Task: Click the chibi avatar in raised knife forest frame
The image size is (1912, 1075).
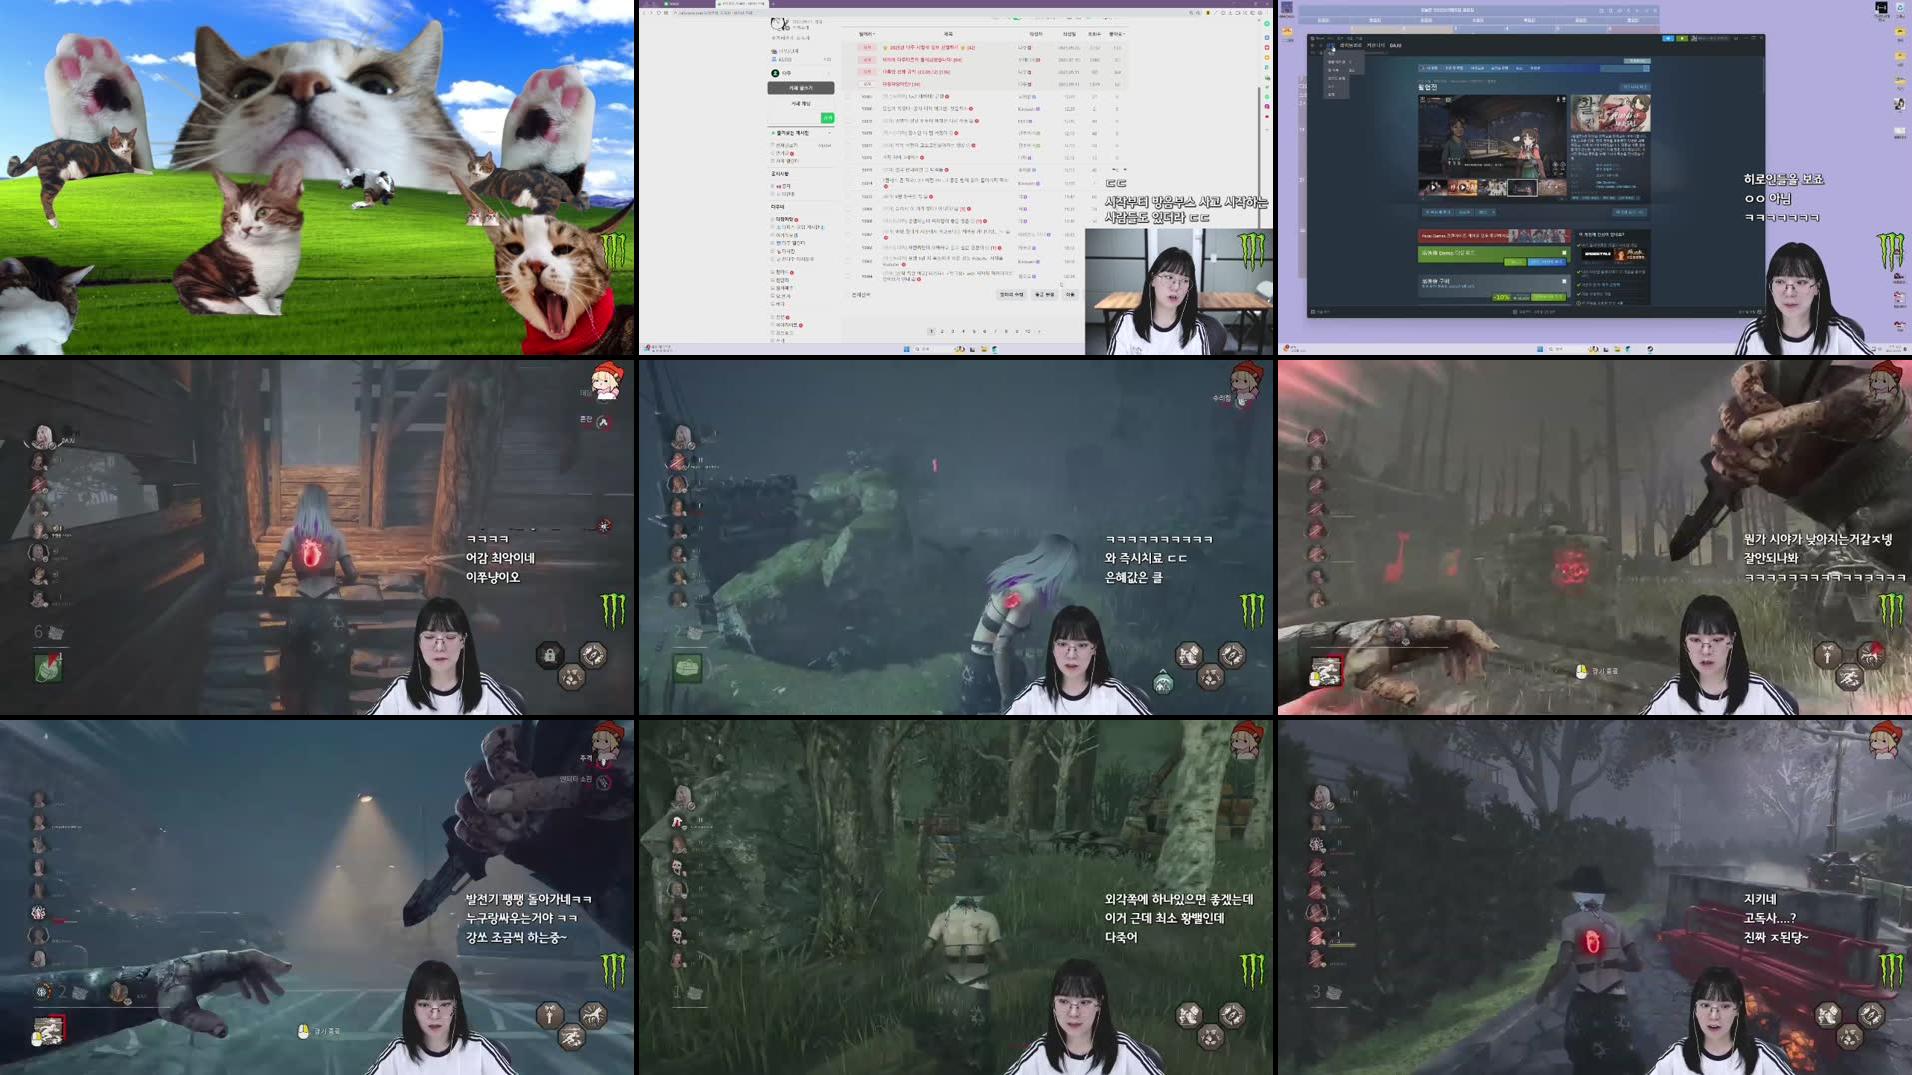Action: point(1885,382)
